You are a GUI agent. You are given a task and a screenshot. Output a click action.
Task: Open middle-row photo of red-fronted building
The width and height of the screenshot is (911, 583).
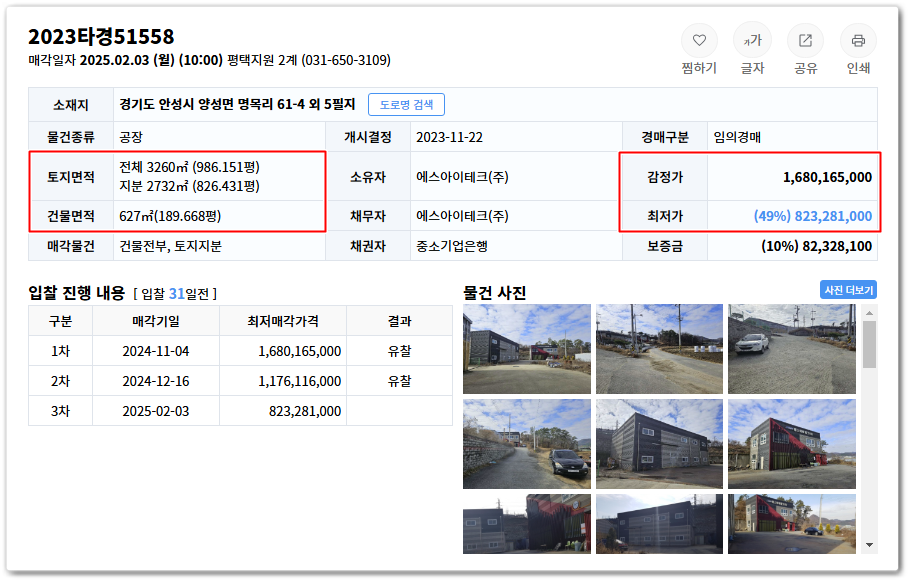click(791, 444)
